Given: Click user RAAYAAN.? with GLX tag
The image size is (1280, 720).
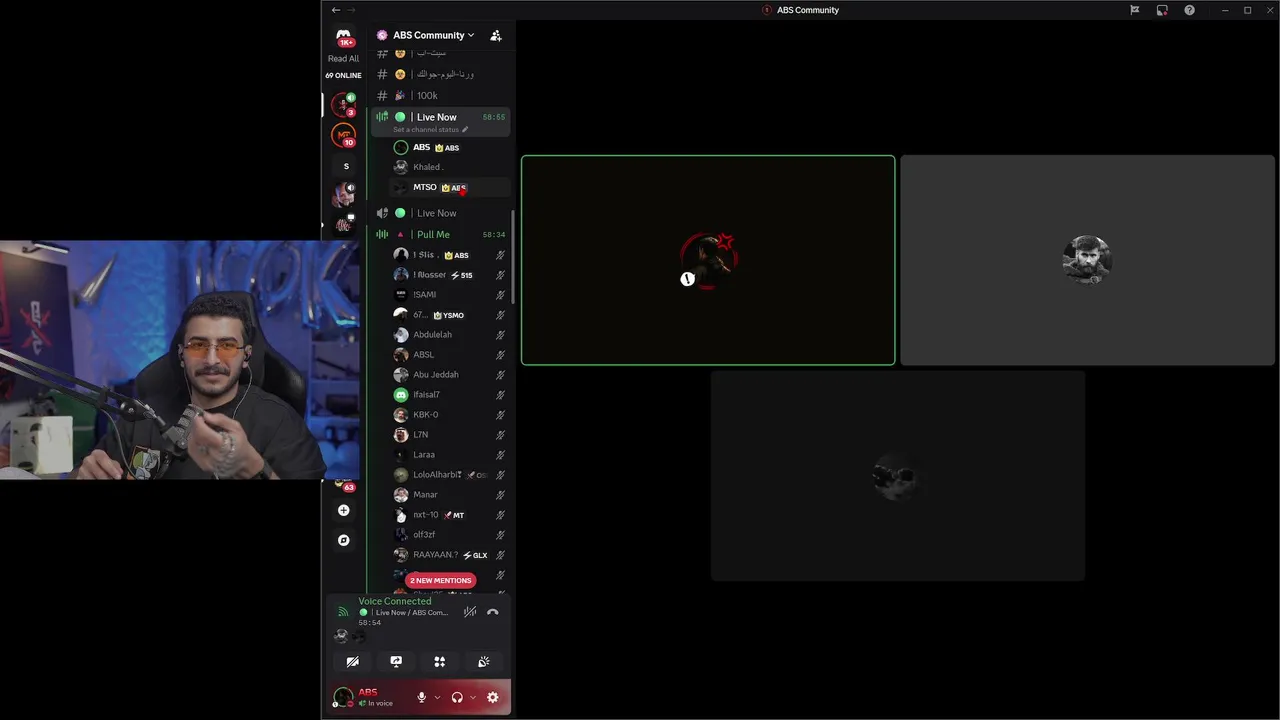Looking at the screenshot, I should coord(449,555).
